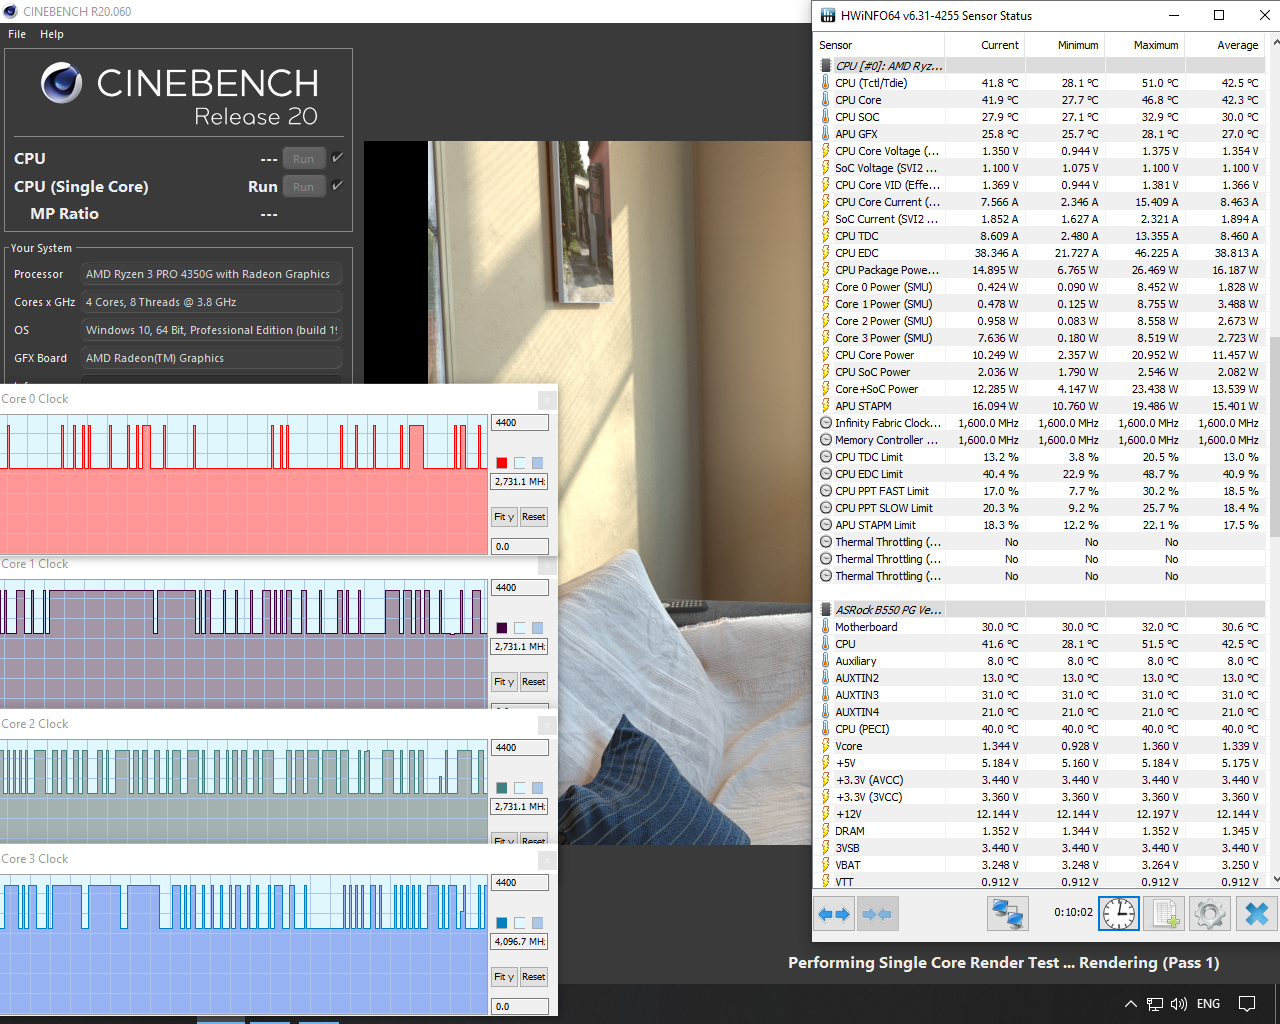Click the Minimum column header in HWiNFO
1280x1024 pixels.
pos(1064,45)
